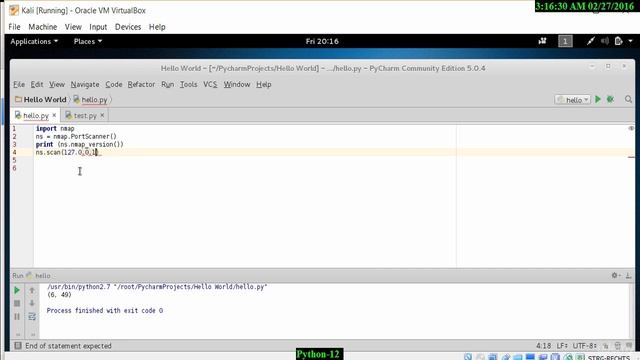The image size is (640, 360).
Task: Open Search Everywhere magnifier icon
Action: tap(629, 99)
